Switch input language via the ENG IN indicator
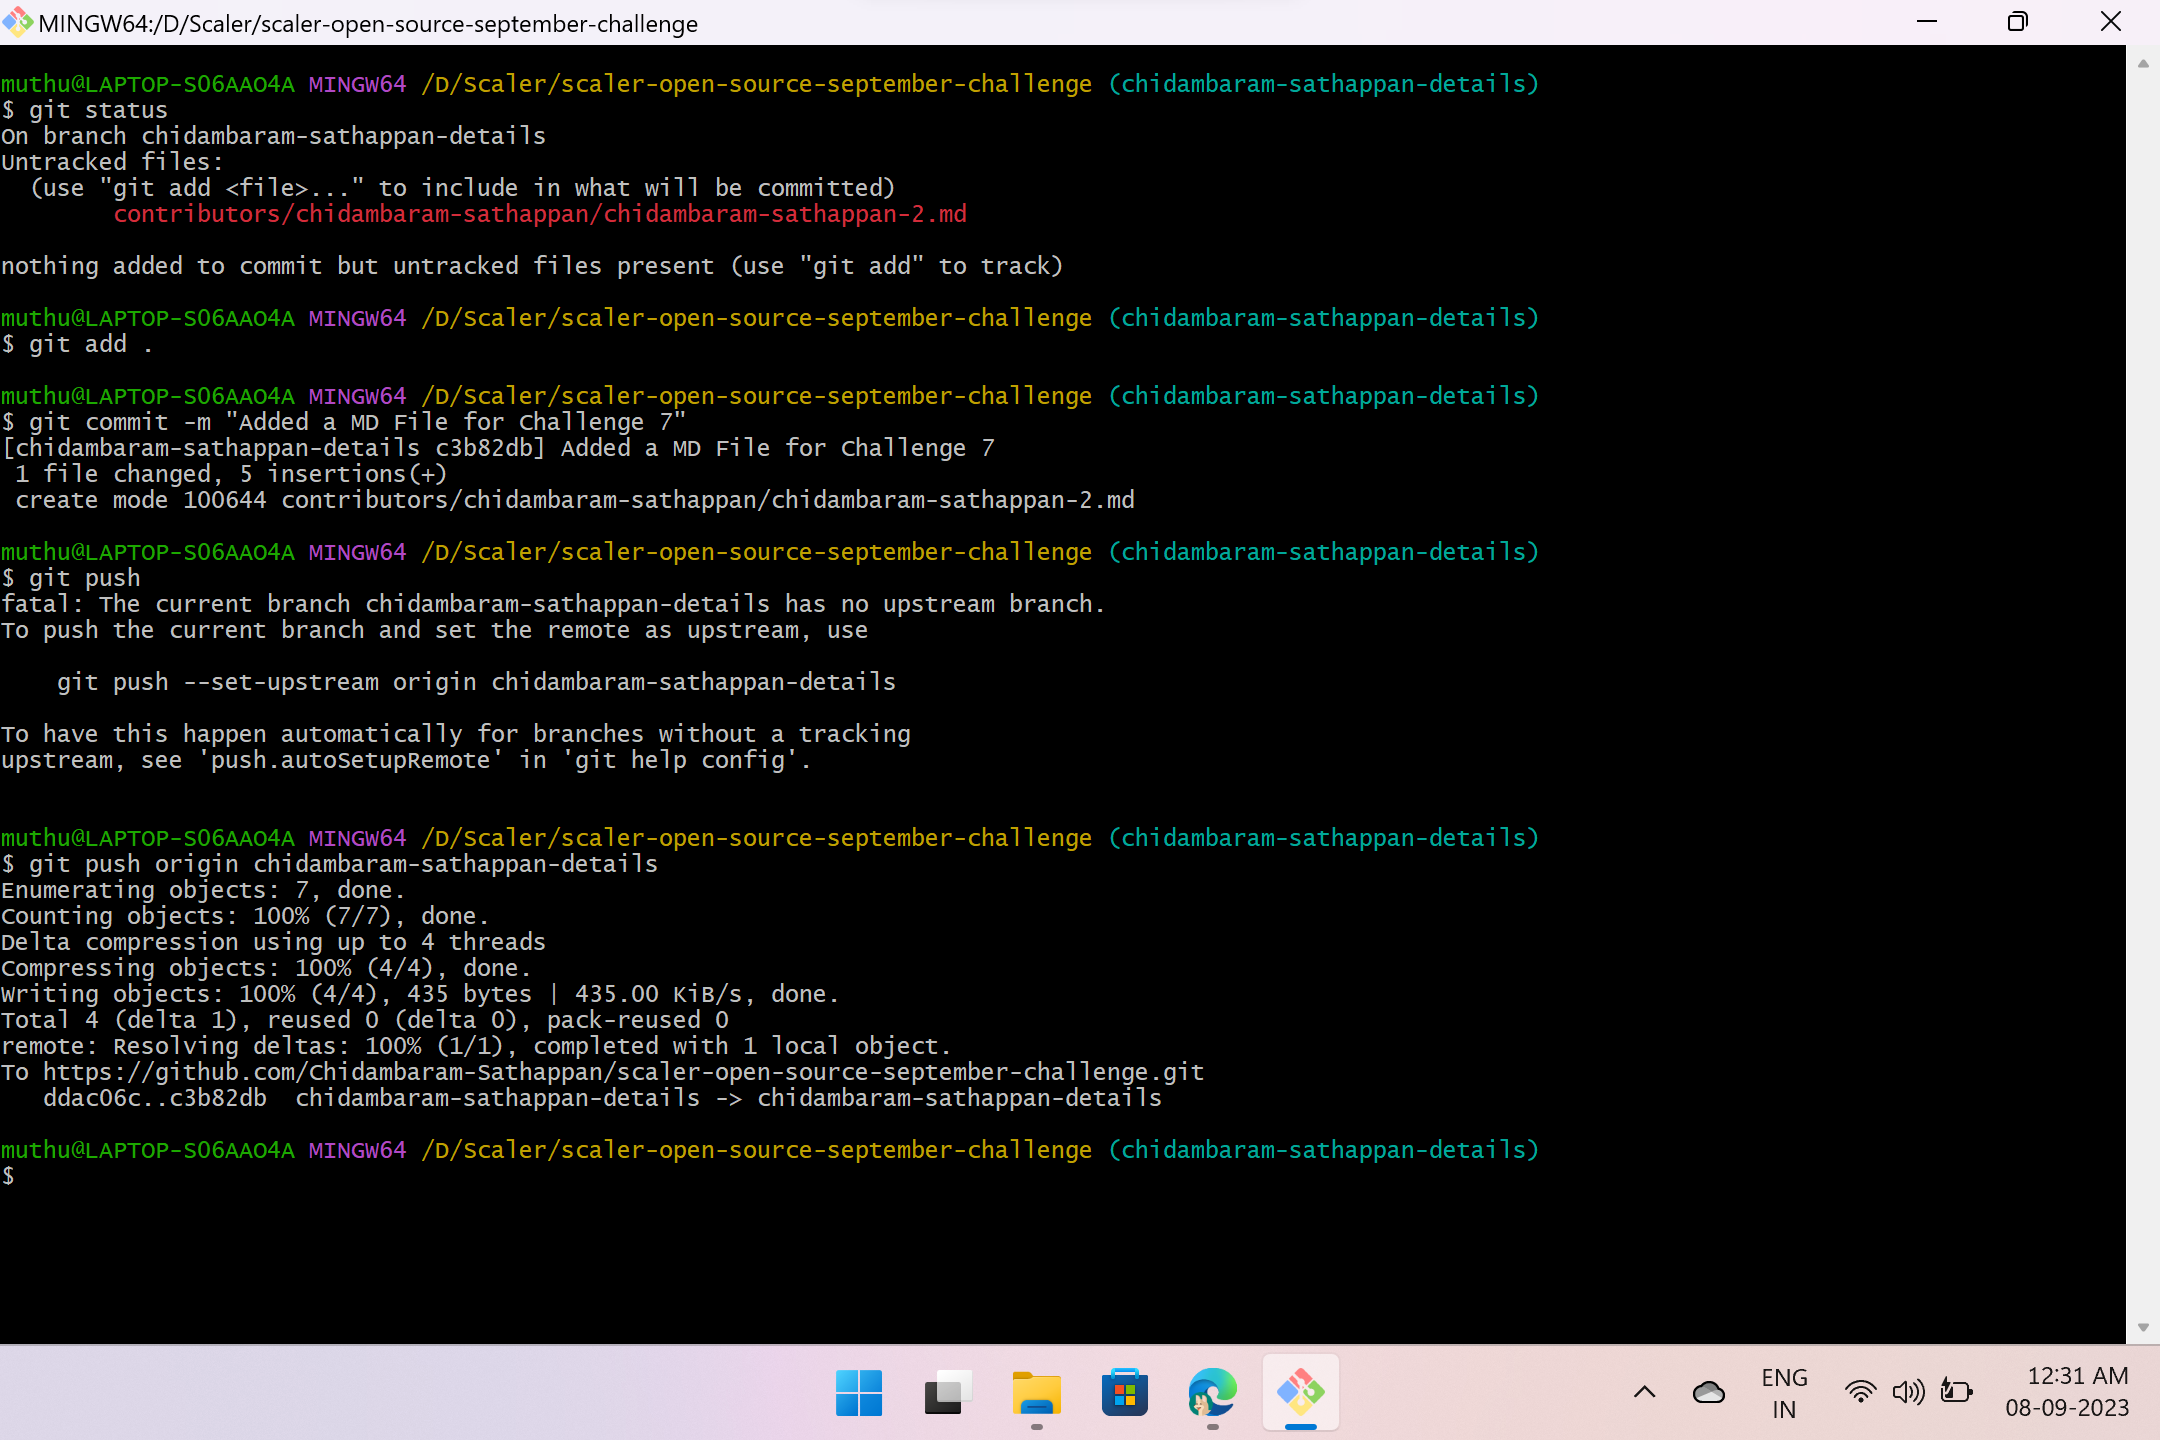This screenshot has height=1440, width=2160. point(1784,1391)
